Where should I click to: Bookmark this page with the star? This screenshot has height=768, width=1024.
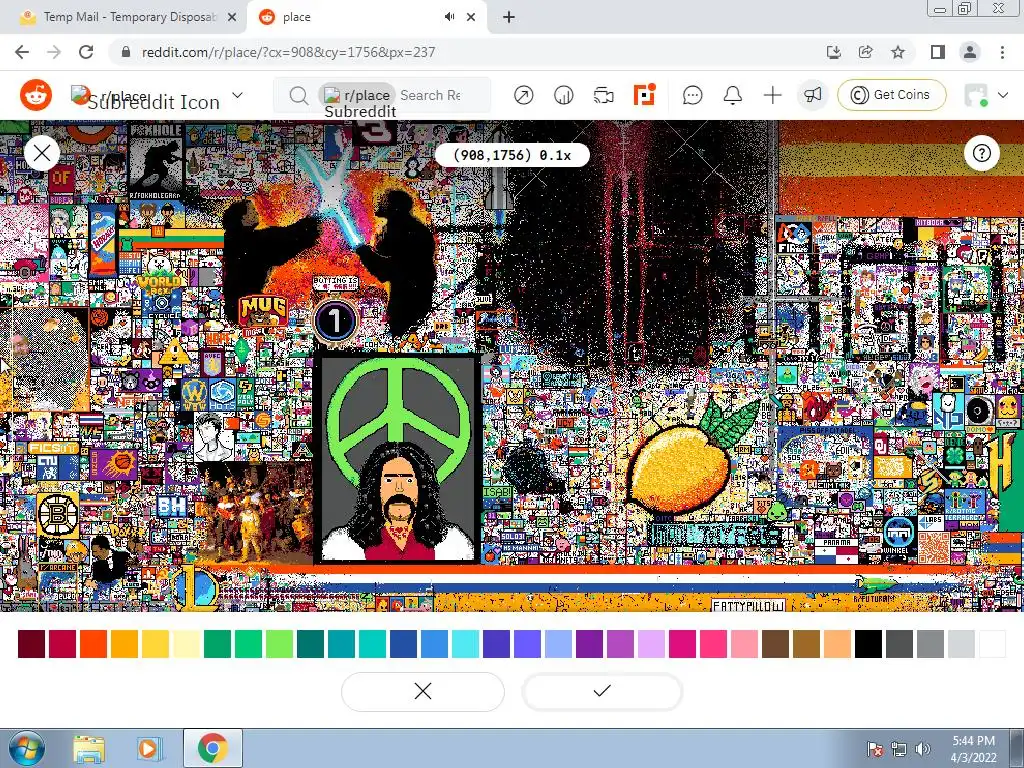coord(898,52)
